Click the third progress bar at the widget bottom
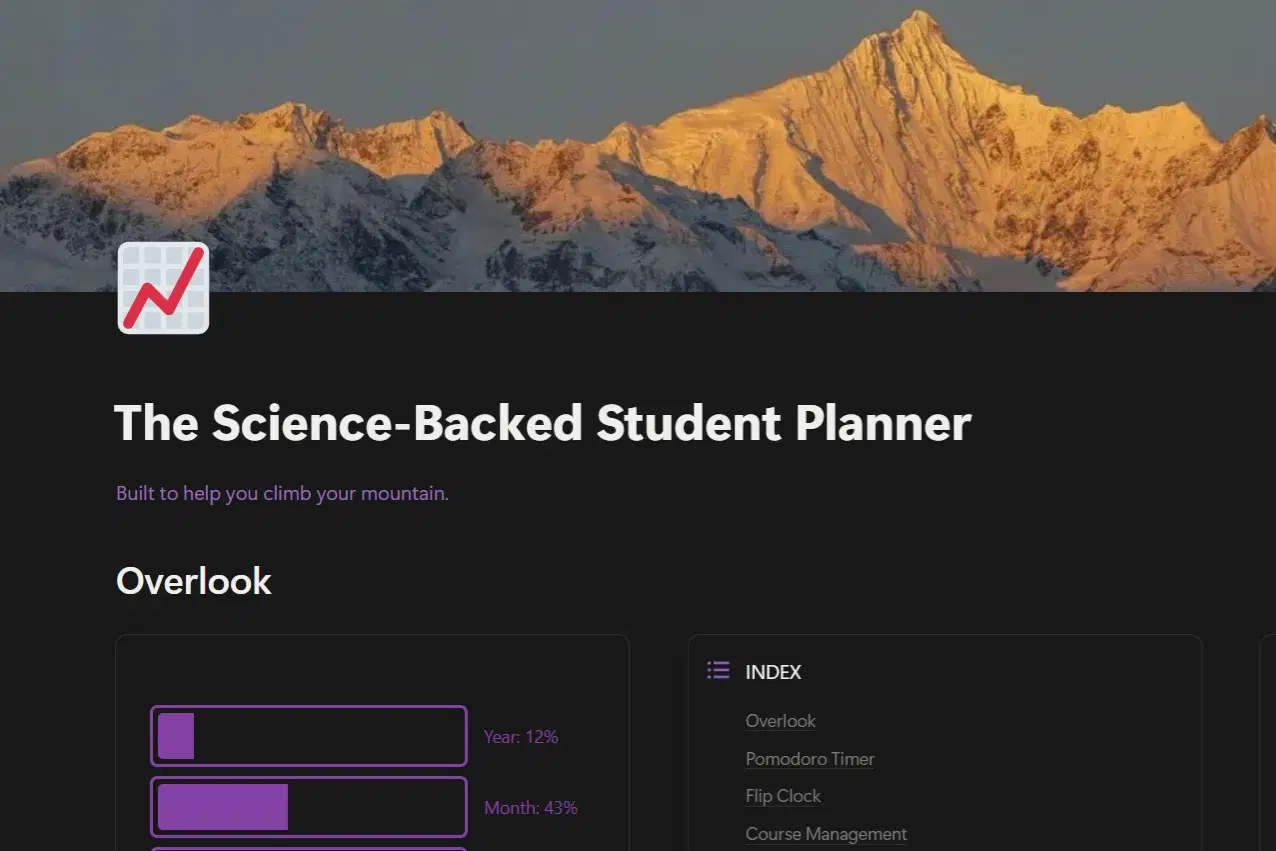Screen dimensions: 1276x851 (308, 848)
